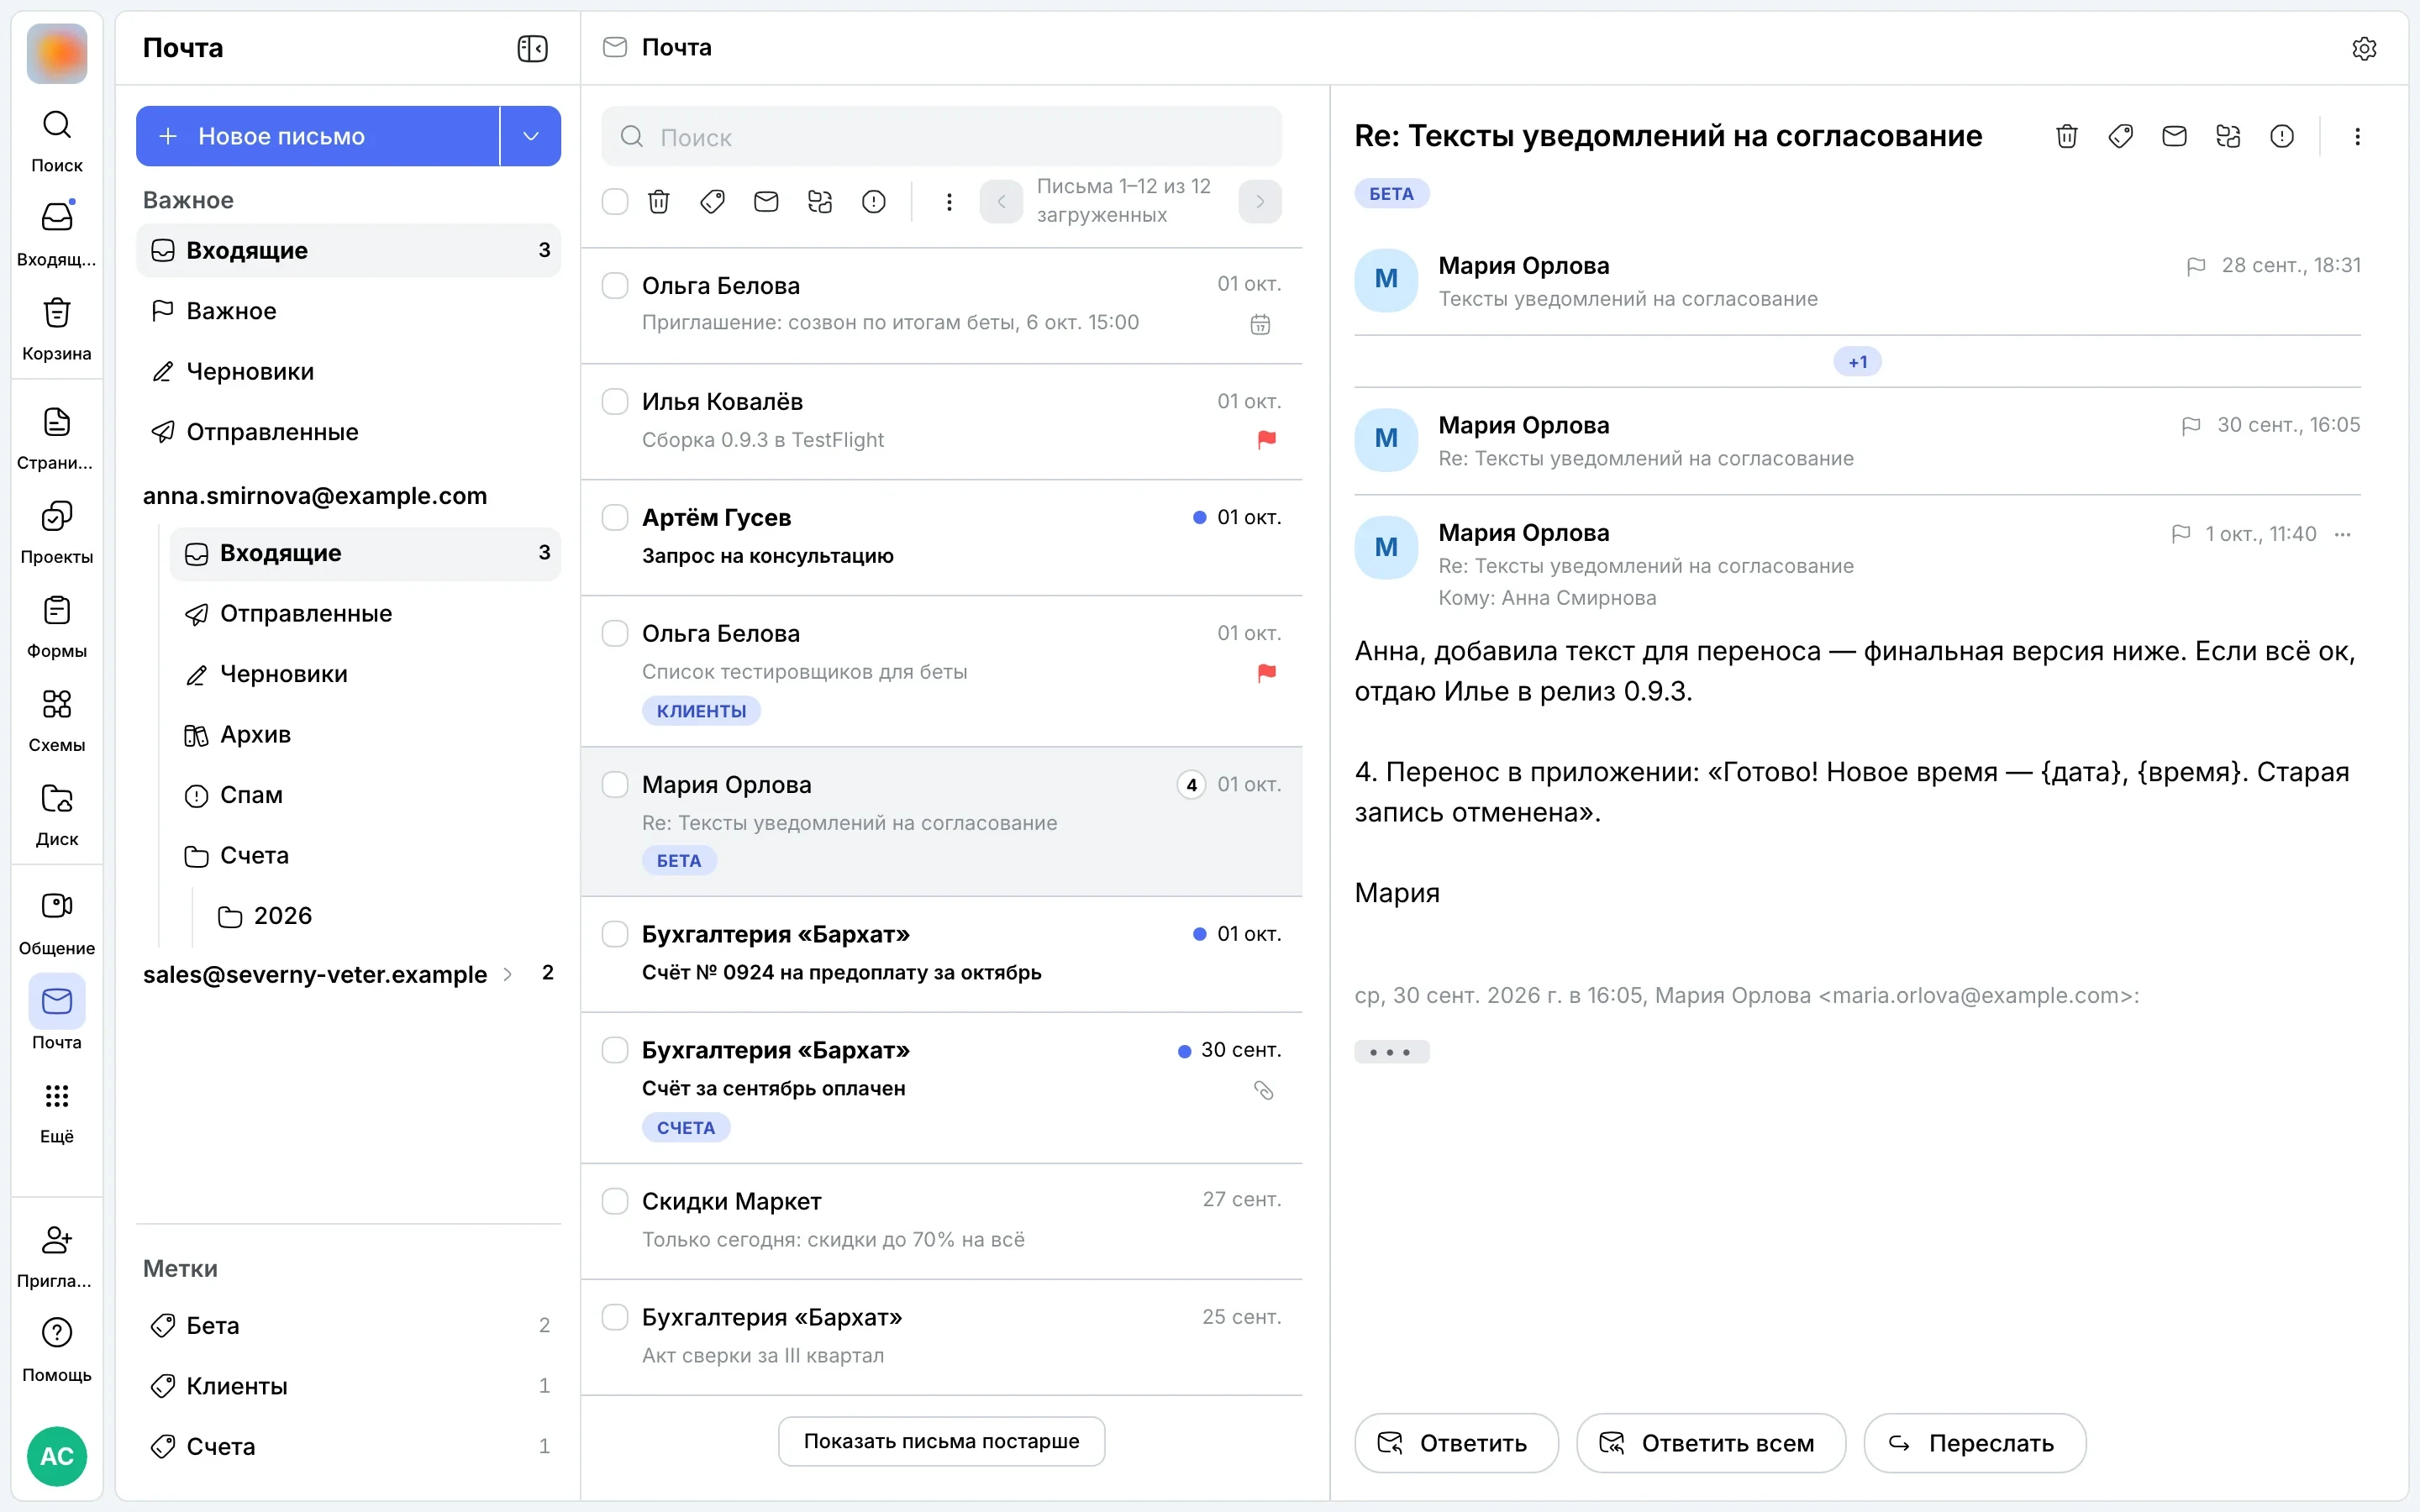Open dropdown arrow beside Новое письмо
This screenshot has height=1512, width=2420.
(531, 136)
